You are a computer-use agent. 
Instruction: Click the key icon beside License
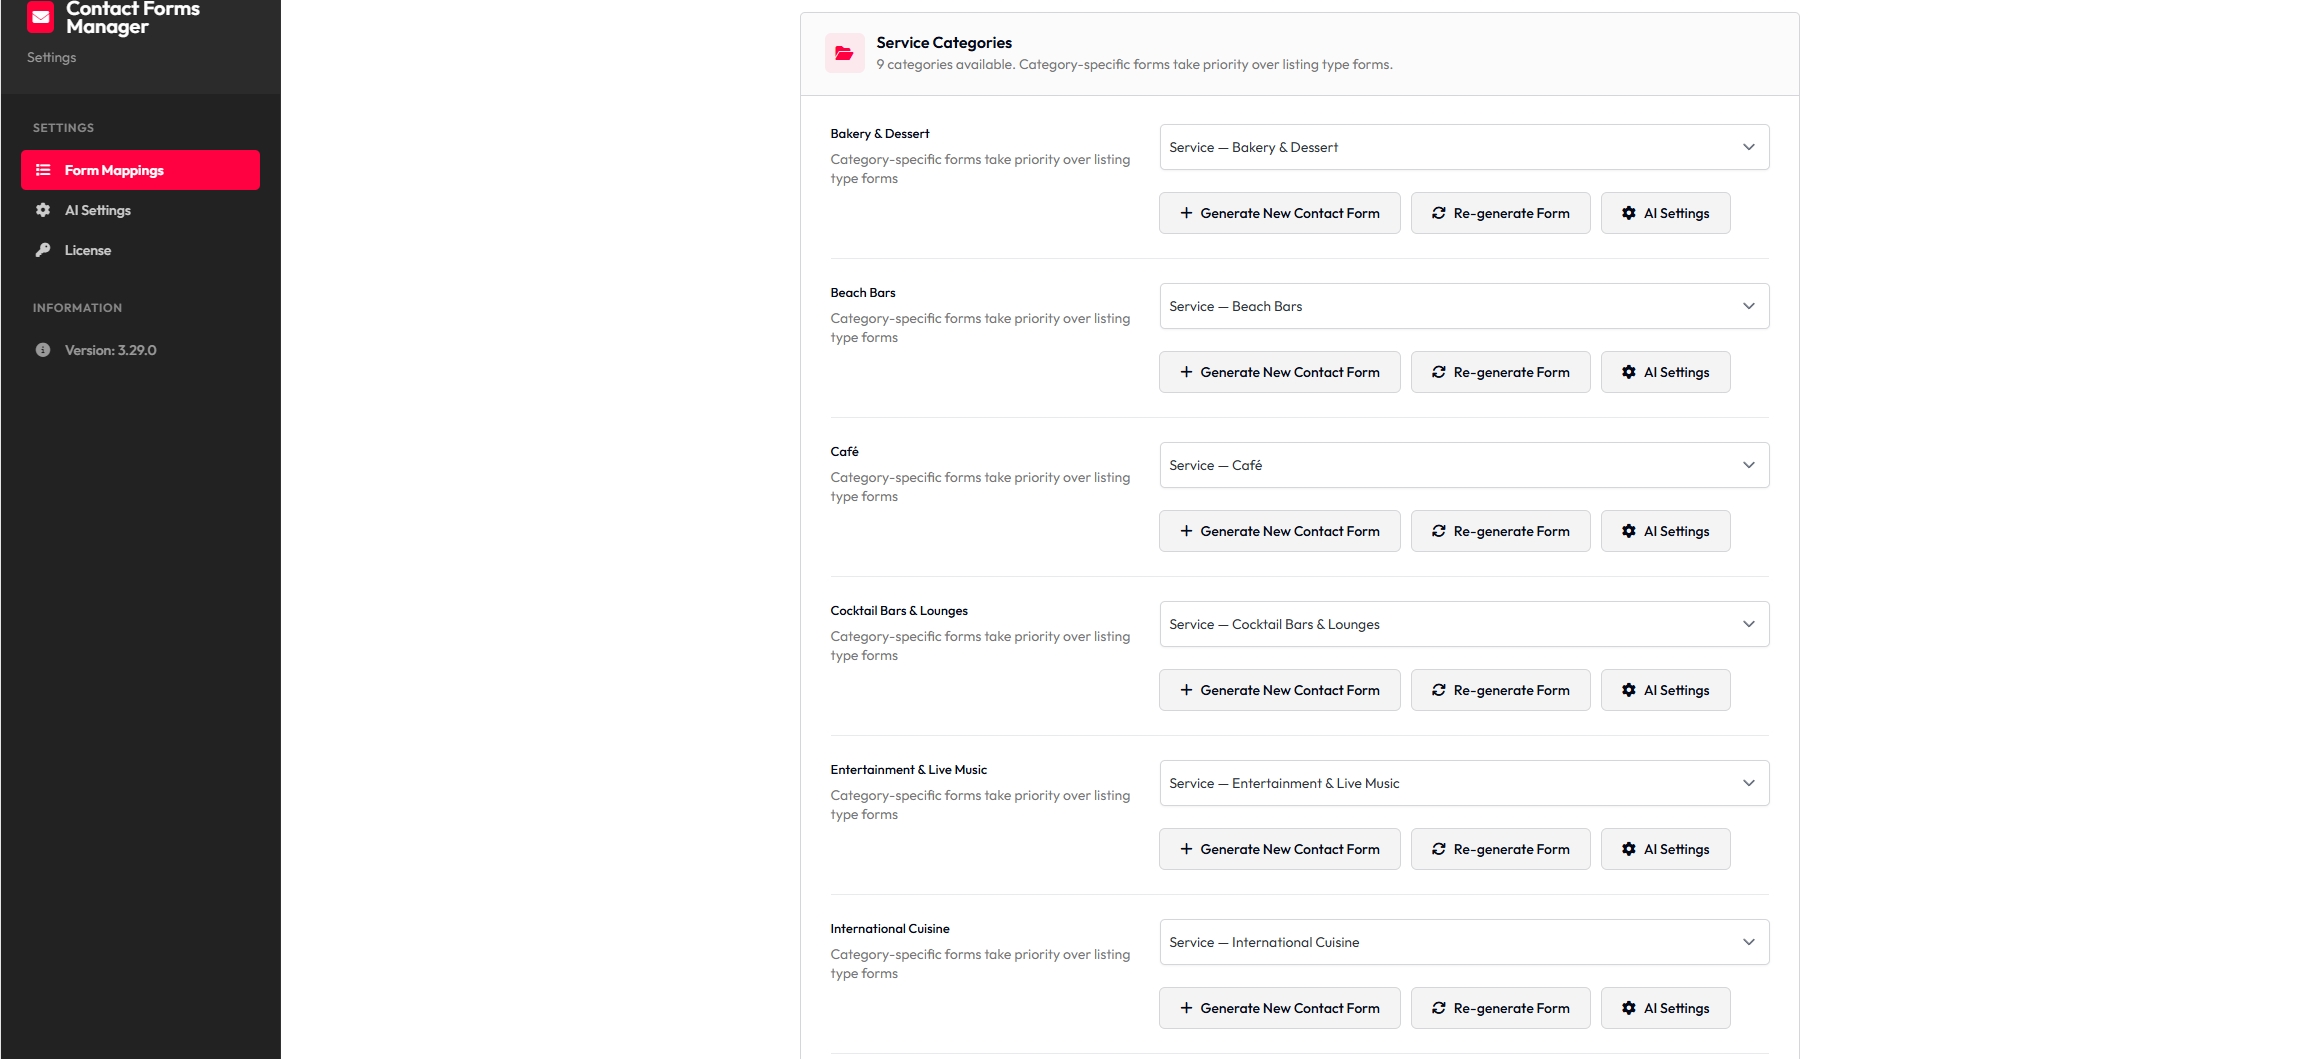point(42,250)
